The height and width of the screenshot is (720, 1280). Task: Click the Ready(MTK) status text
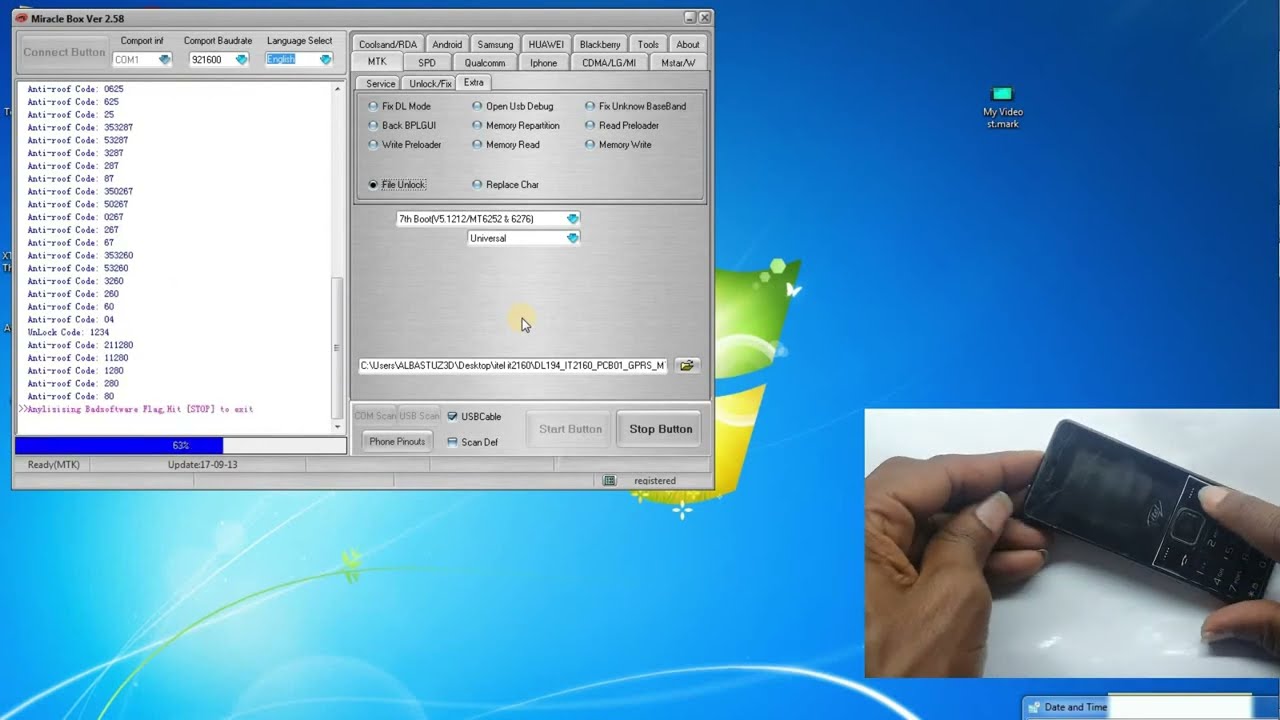pyautogui.click(x=54, y=465)
